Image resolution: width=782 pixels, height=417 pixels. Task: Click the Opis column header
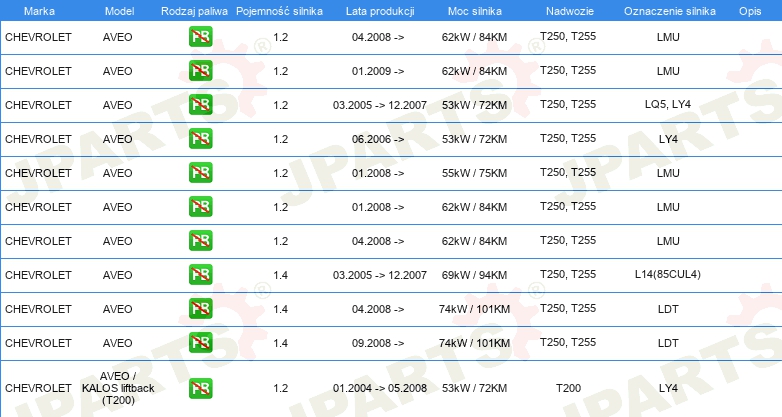click(750, 10)
